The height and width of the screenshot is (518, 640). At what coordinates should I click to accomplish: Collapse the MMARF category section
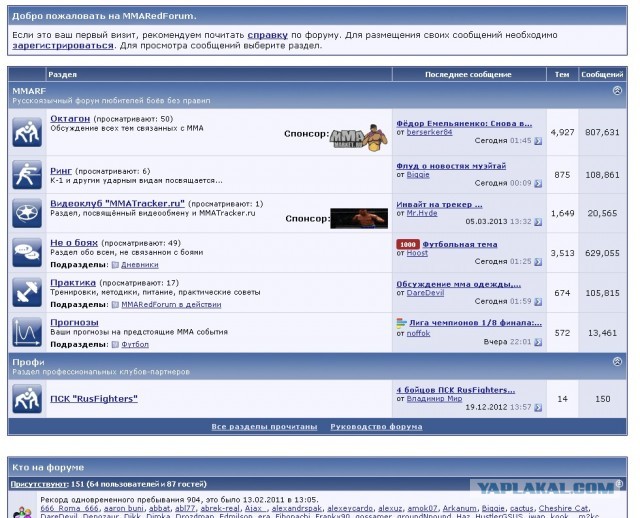point(617,91)
